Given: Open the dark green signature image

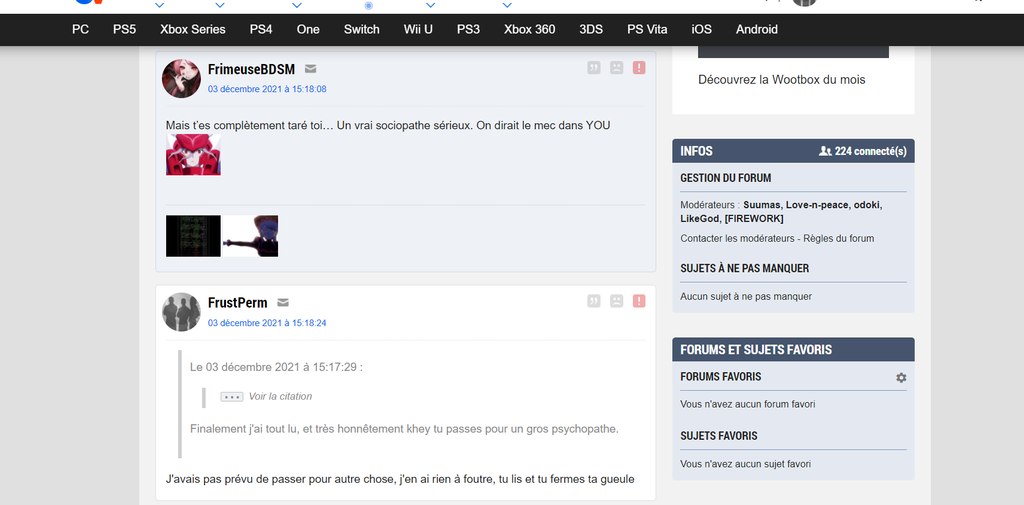Looking at the screenshot, I should click(x=193, y=236).
